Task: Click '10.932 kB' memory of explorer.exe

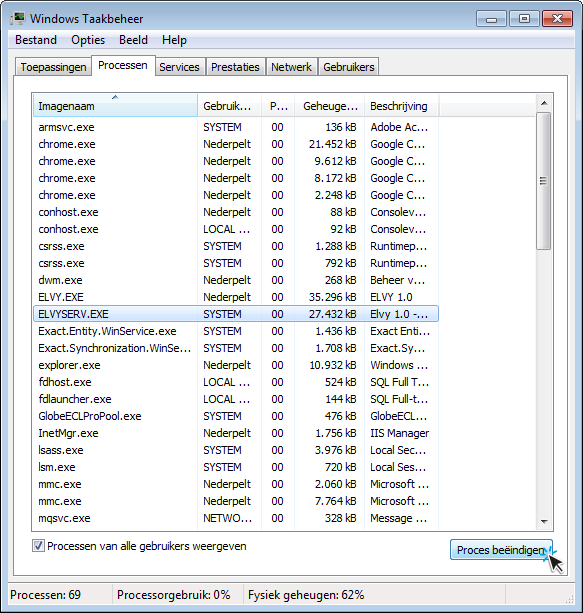Action: [x=333, y=365]
